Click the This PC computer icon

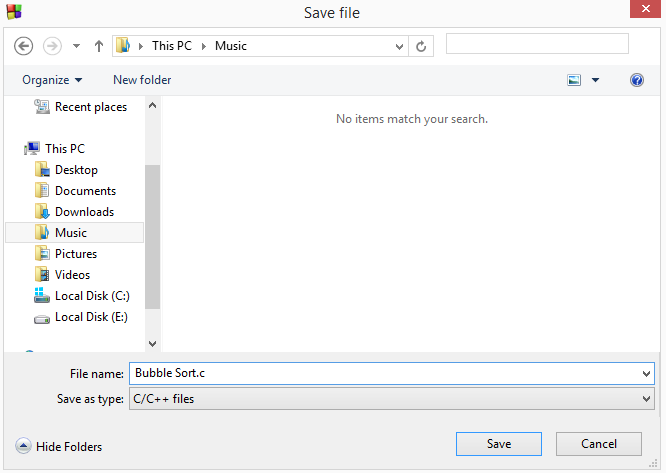[x=32, y=148]
